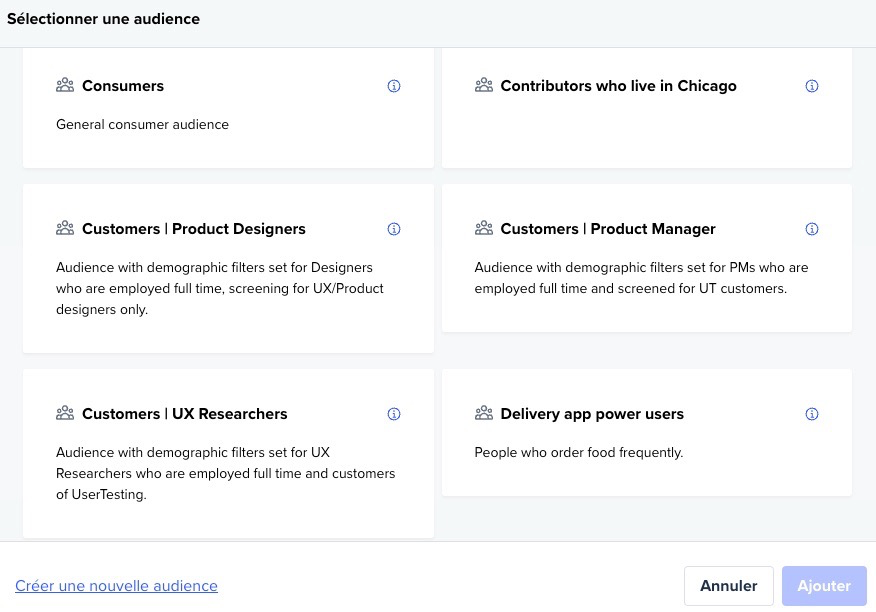This screenshot has width=876, height=612.
Task: Choose the Customers | Product Manager audience
Action: (647, 258)
